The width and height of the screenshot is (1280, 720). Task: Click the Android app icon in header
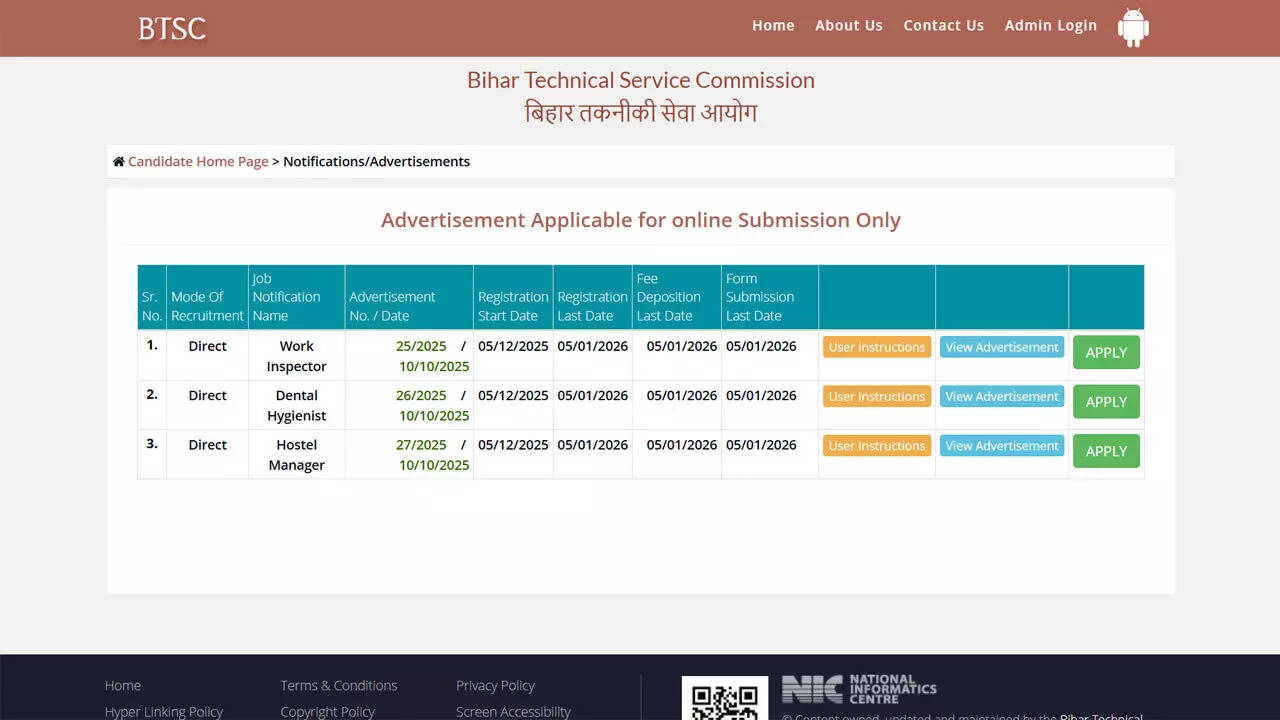(x=1133, y=27)
